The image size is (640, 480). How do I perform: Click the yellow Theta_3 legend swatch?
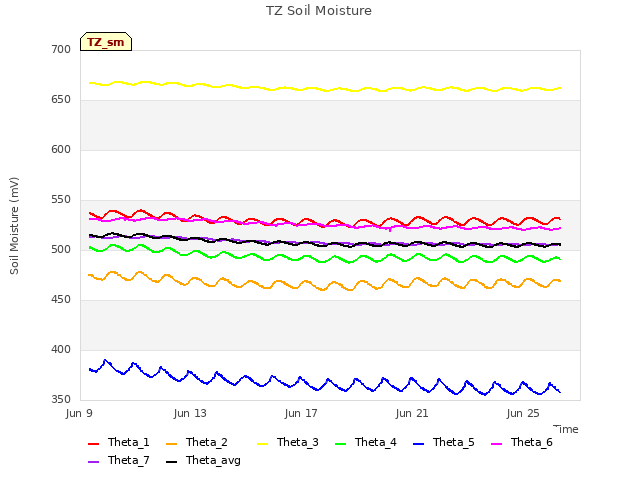click(x=262, y=444)
